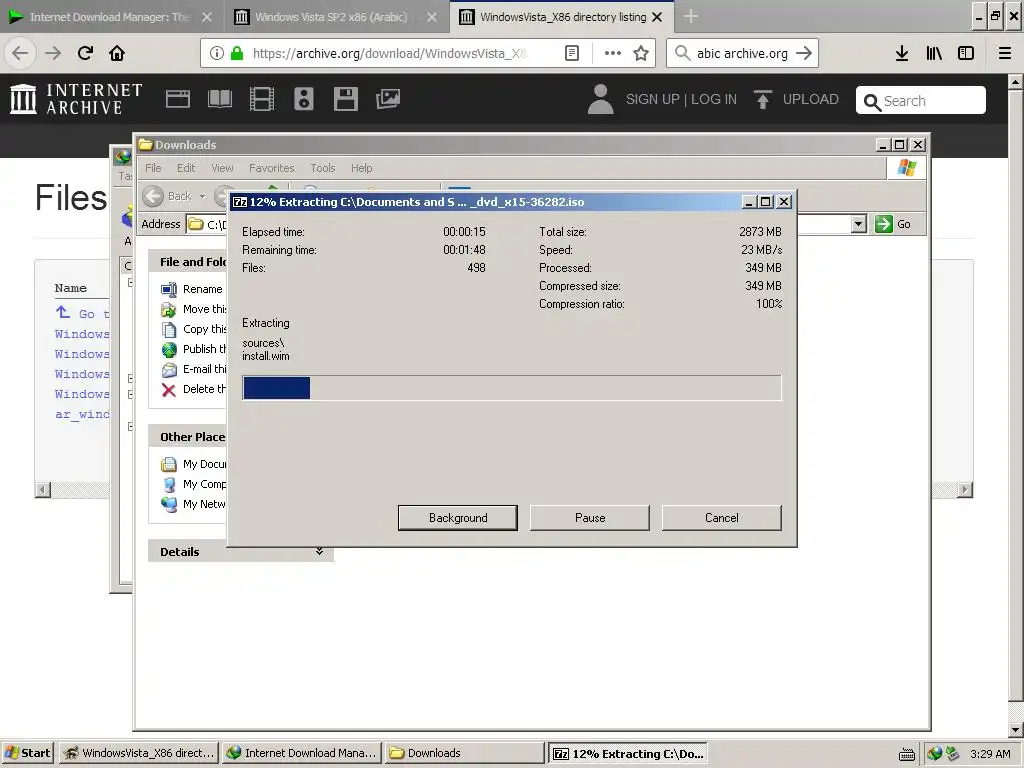Open Internet Archive texts book icon
The width and height of the screenshot is (1024, 768).
pos(219,99)
